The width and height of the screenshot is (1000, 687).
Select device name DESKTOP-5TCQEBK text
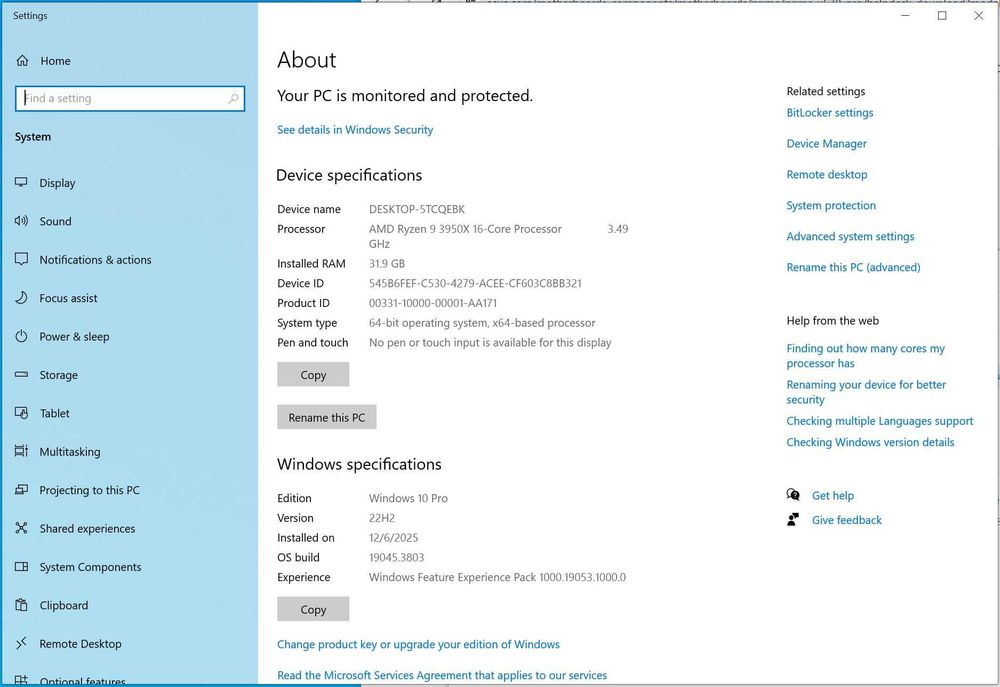[416, 209]
